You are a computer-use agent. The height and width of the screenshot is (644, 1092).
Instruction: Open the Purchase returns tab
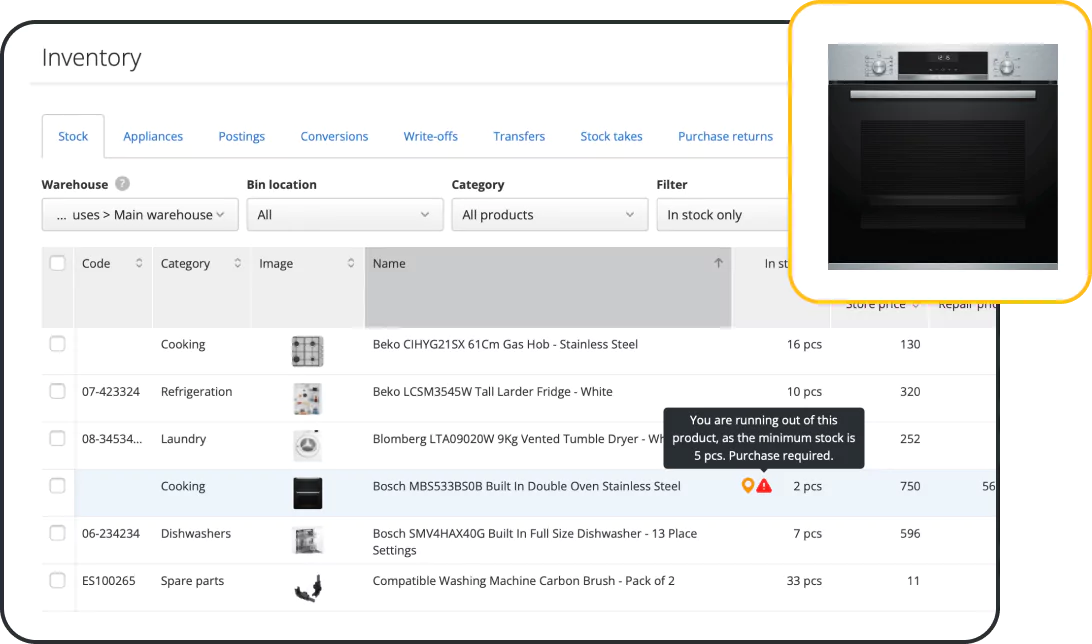(725, 136)
